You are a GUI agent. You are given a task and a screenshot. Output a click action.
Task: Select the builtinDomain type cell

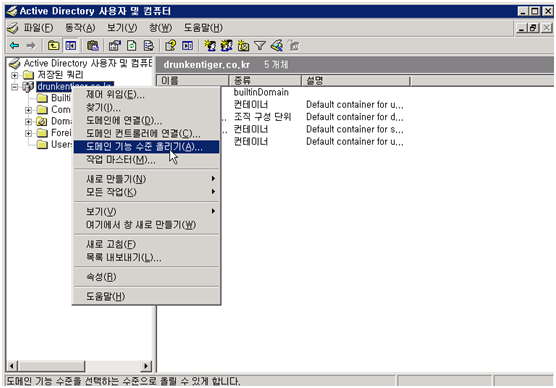tap(261, 93)
